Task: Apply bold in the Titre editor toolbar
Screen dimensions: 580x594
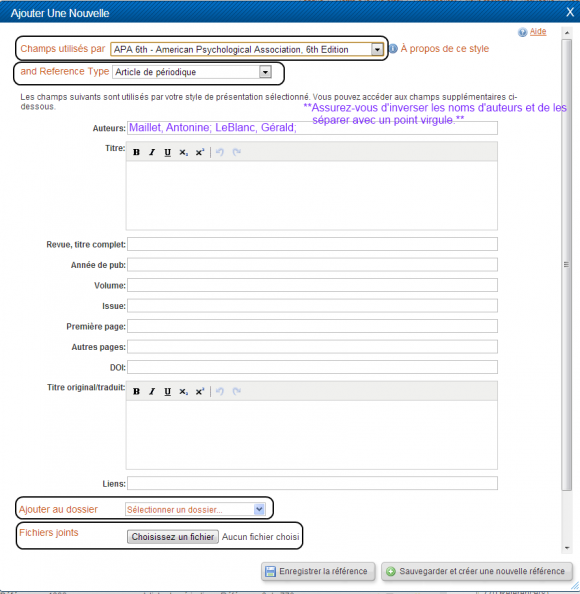Action: (136, 152)
